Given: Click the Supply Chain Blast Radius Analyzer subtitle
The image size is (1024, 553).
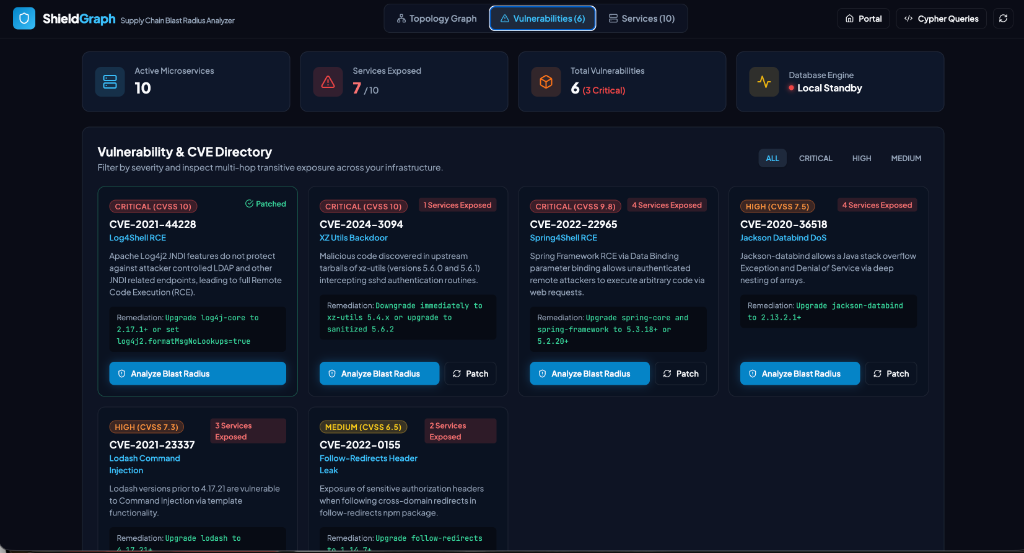Looking at the screenshot, I should coord(177,20).
